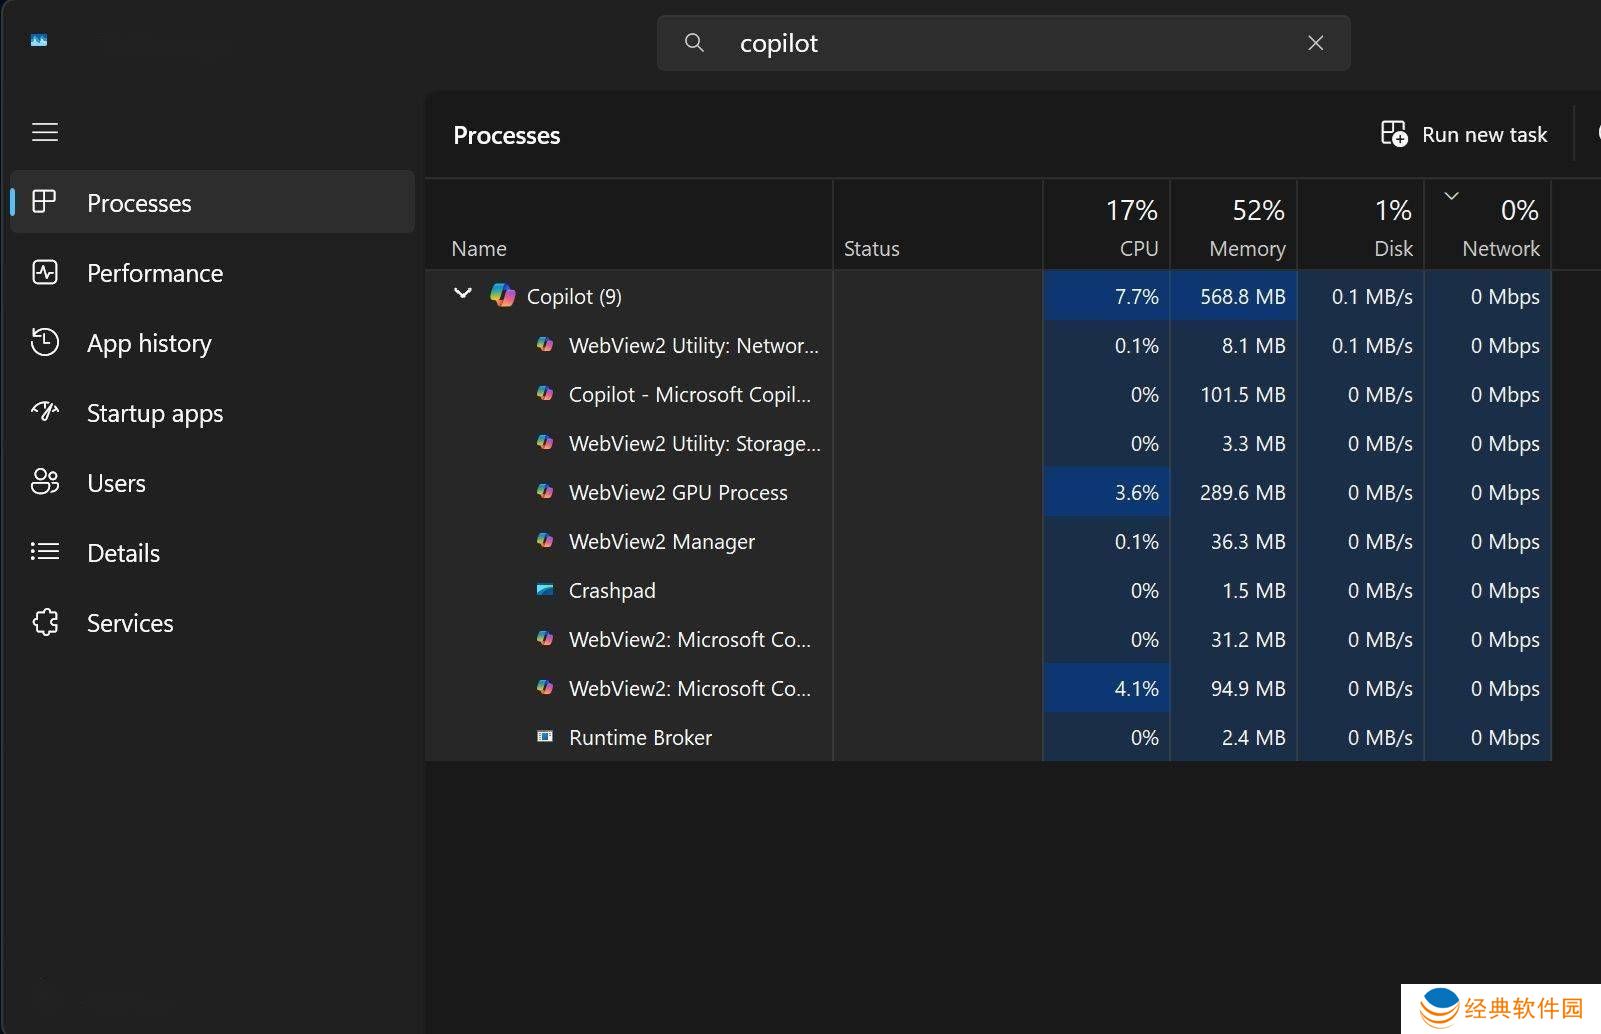This screenshot has width=1601, height=1034.
Task: Select the Processes tab in sidebar
Action: coord(139,203)
